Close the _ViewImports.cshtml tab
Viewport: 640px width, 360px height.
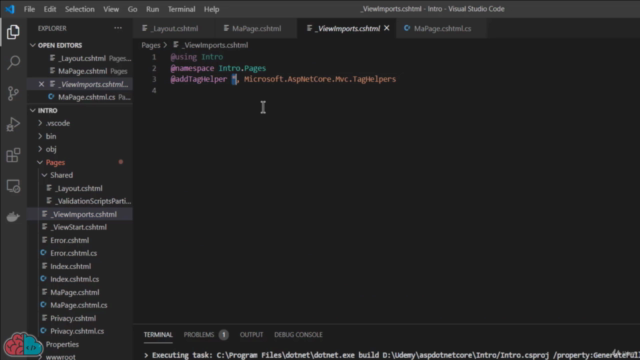(387, 28)
